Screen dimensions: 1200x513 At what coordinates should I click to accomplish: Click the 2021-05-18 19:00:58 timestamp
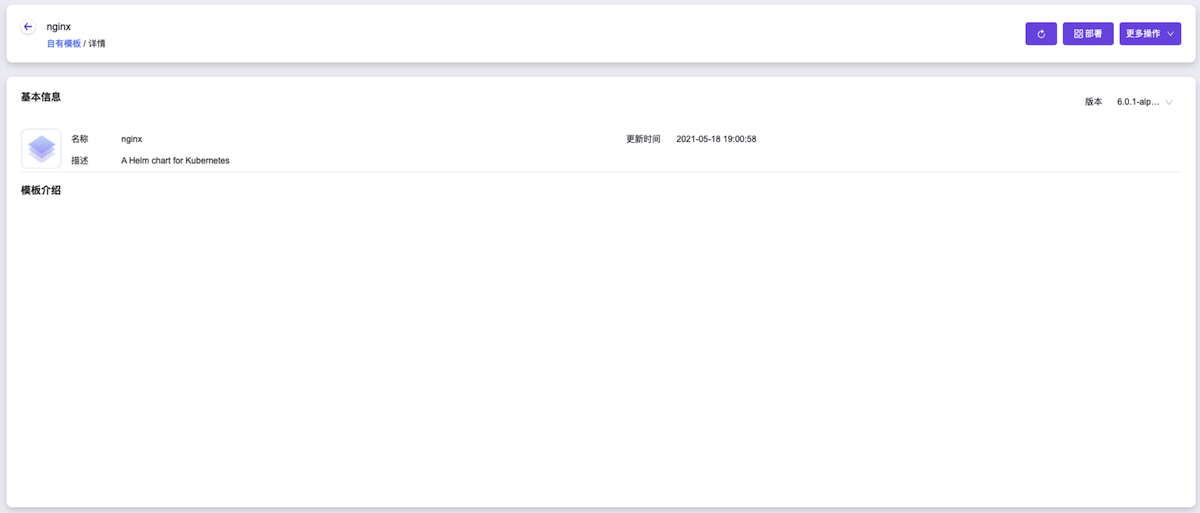716,139
